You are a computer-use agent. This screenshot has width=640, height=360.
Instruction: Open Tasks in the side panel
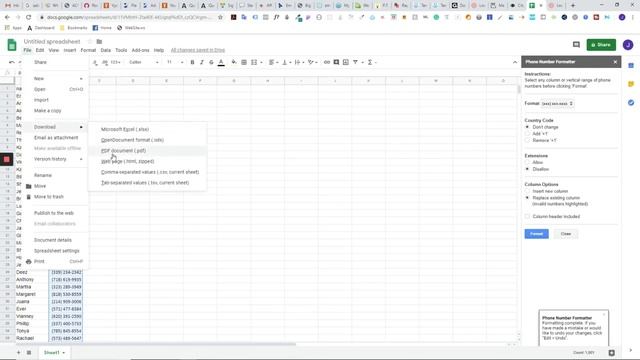pyautogui.click(x=631, y=102)
